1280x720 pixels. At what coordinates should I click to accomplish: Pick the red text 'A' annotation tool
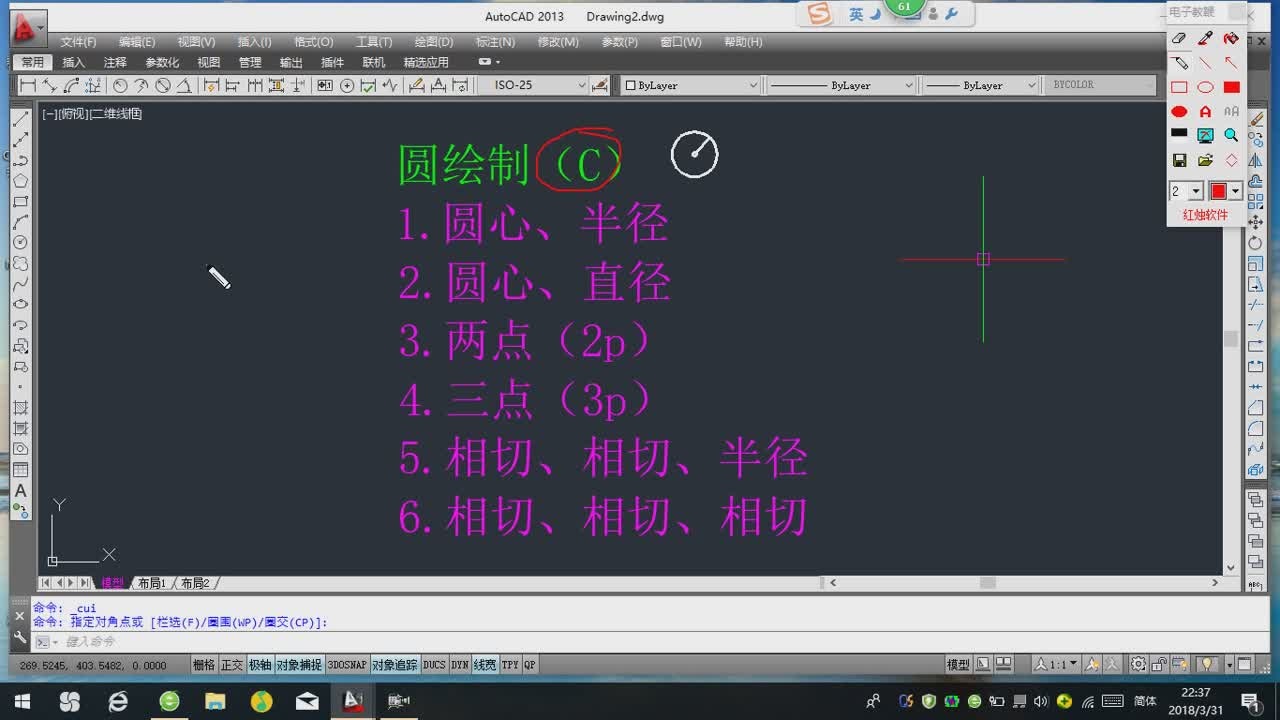pyautogui.click(x=1205, y=112)
